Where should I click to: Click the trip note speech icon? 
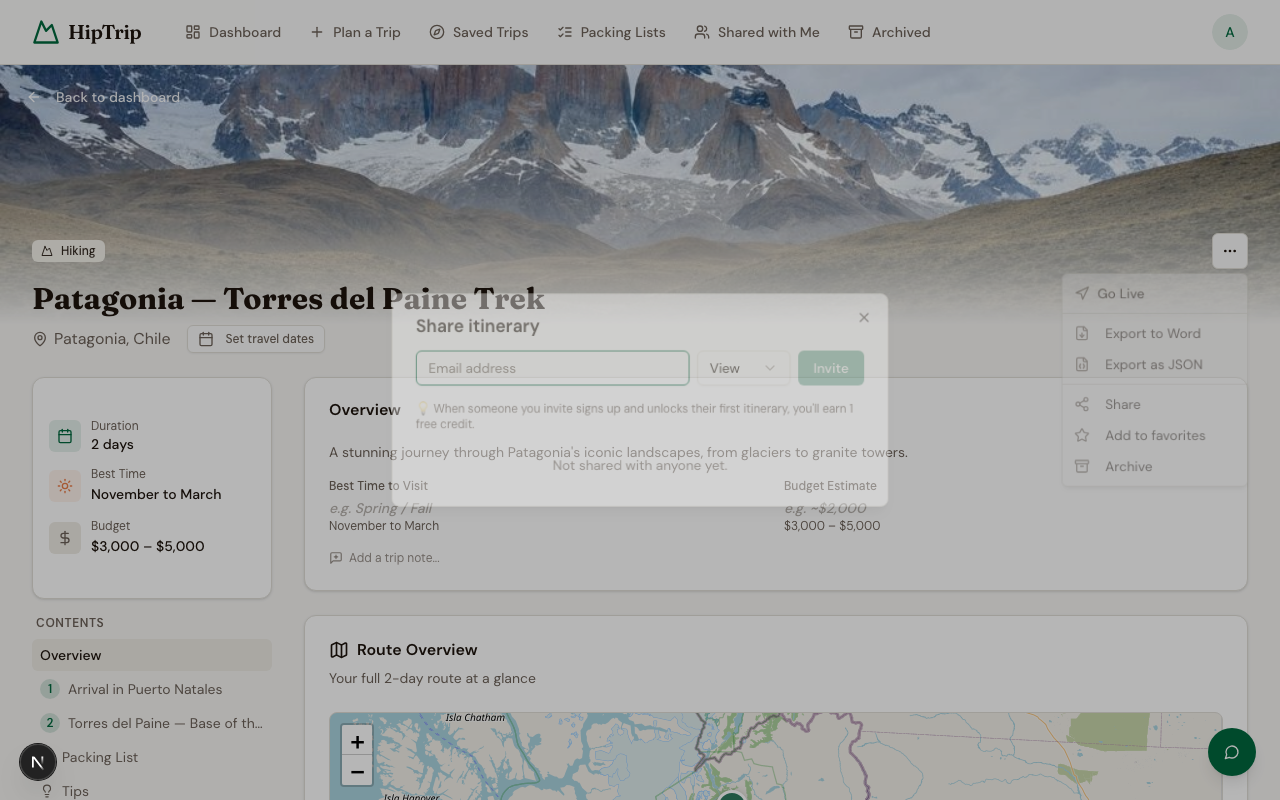336,558
